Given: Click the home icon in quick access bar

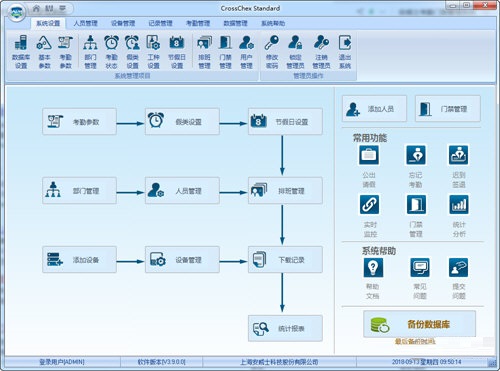Looking at the screenshot, I should point(36,8).
